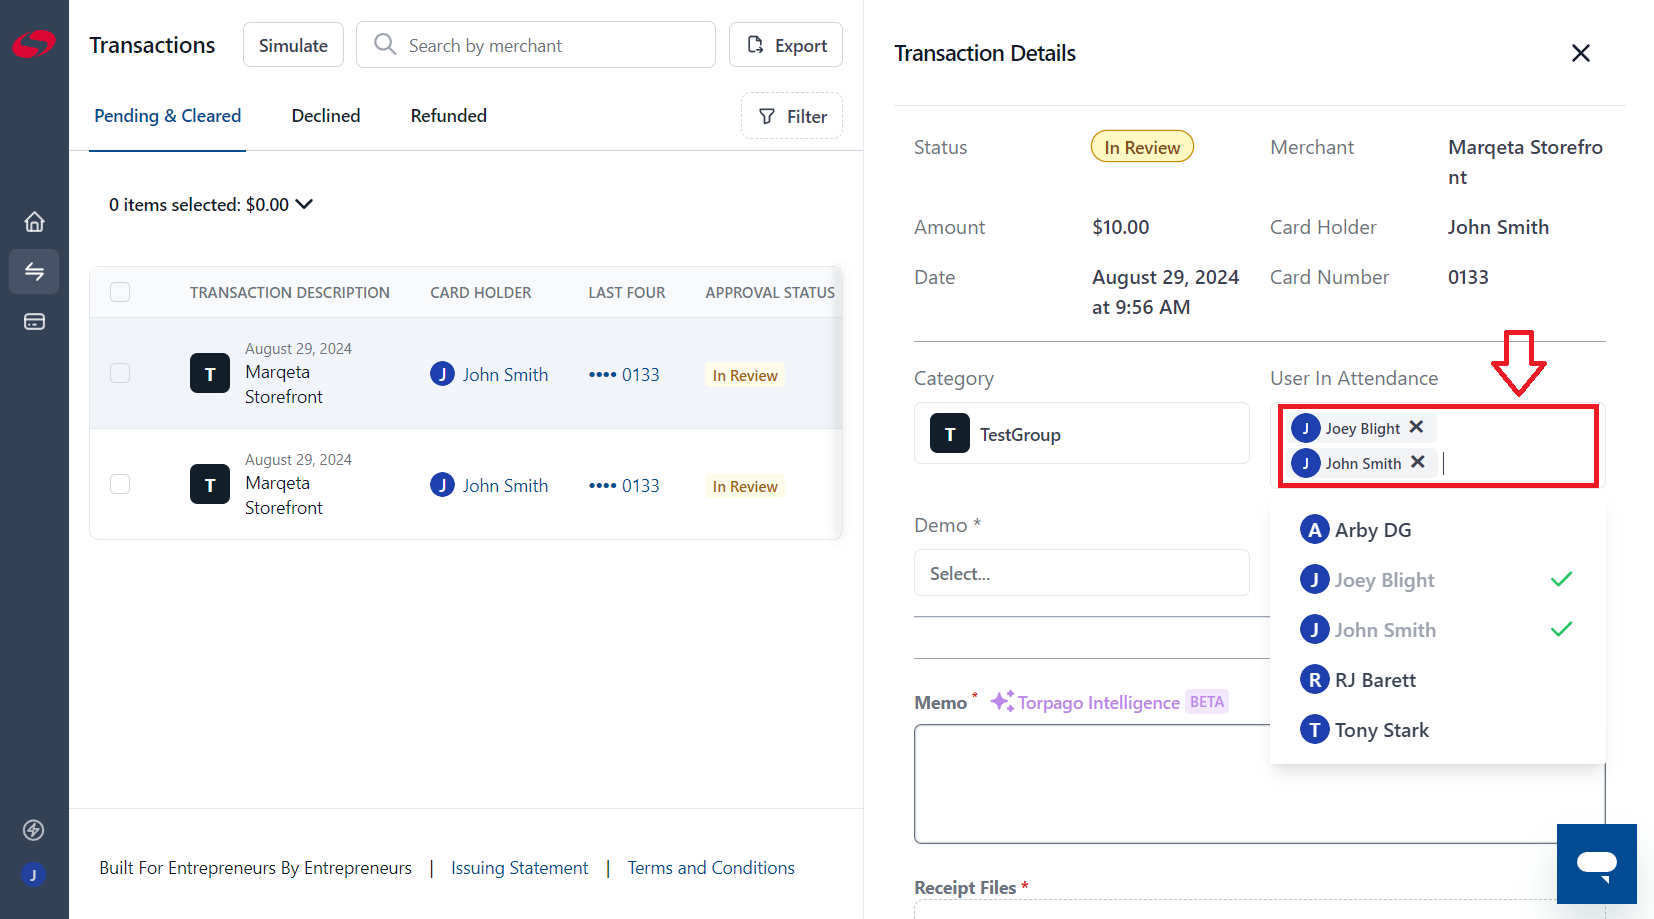Click the CARD HOLDER column header
Viewport: 1654px width, 919px height.
[481, 292]
